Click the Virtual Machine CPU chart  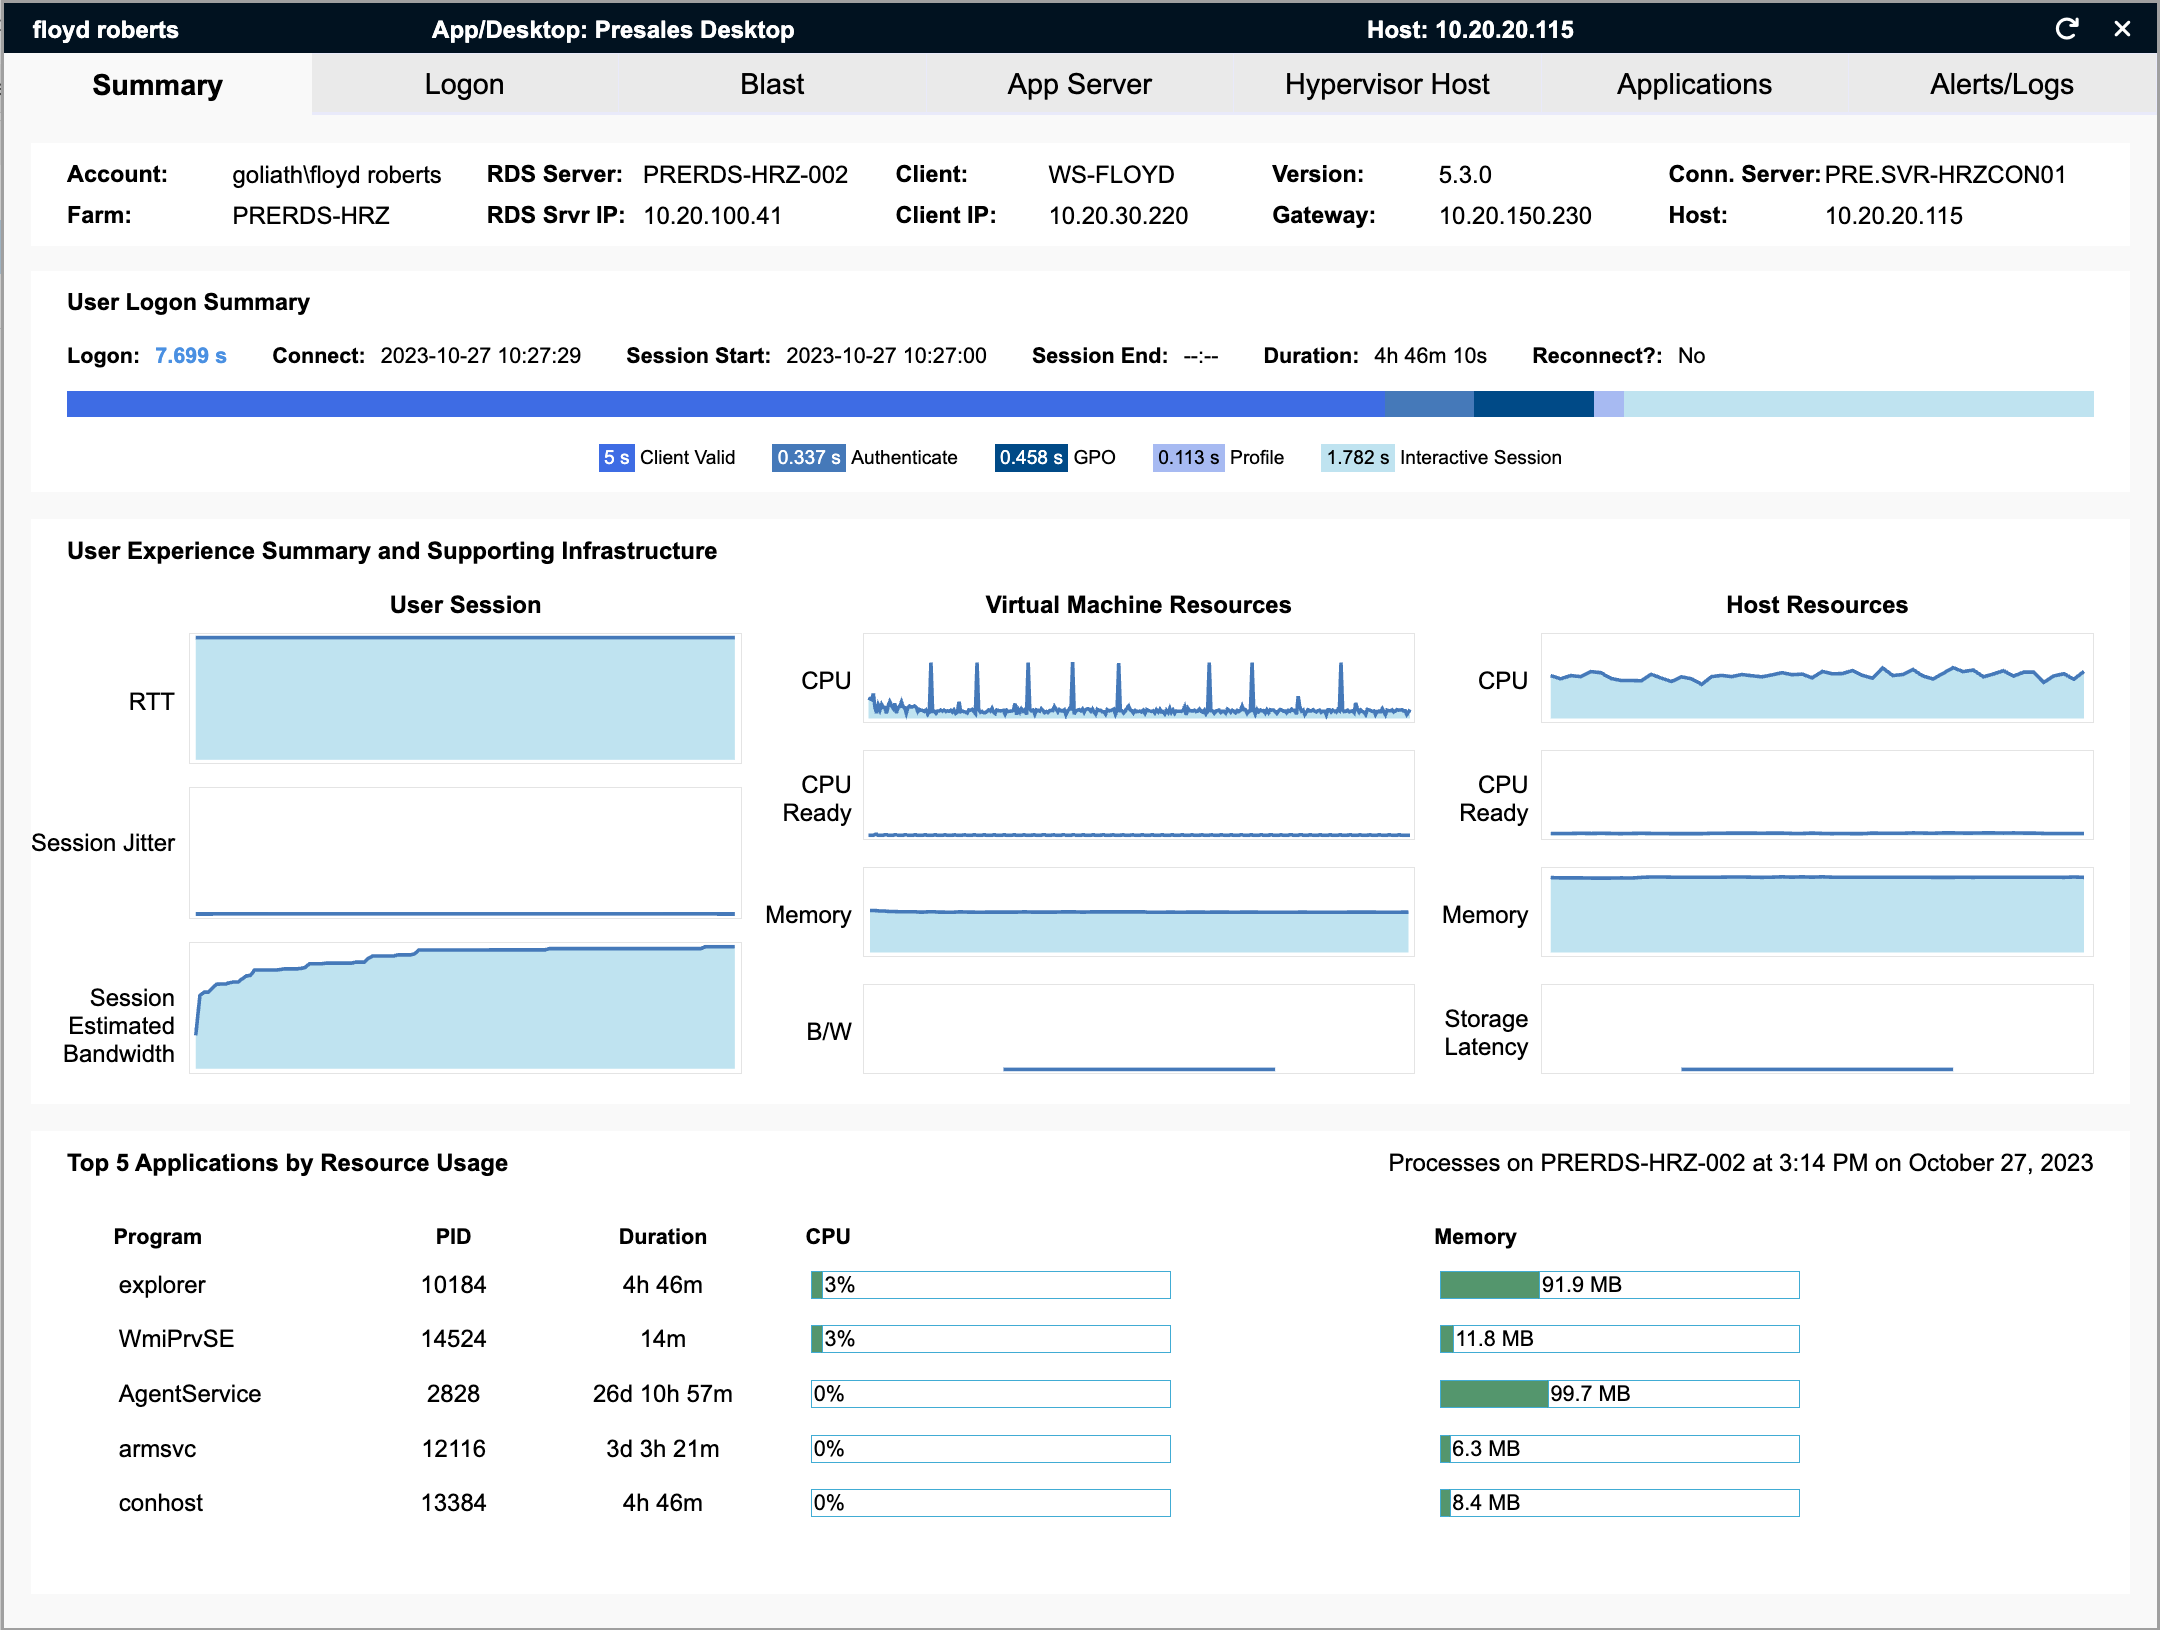click(x=1138, y=679)
